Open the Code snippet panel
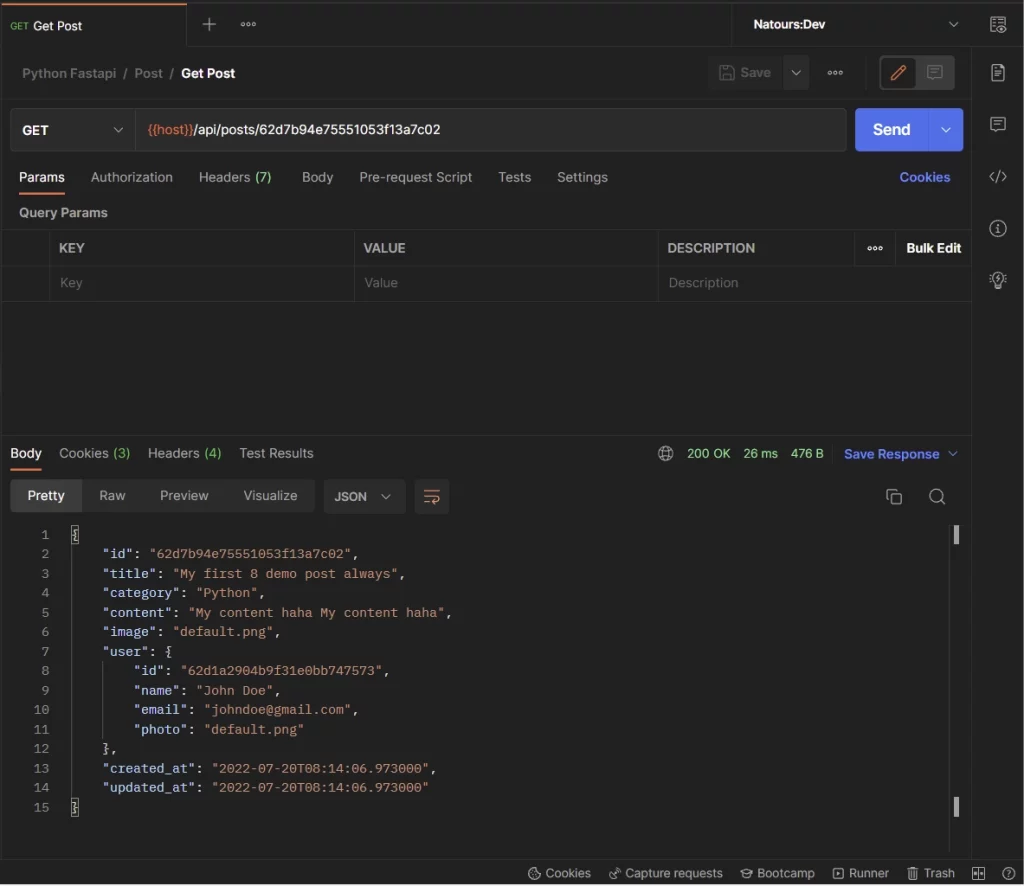This screenshot has width=1024, height=886. 997,176
